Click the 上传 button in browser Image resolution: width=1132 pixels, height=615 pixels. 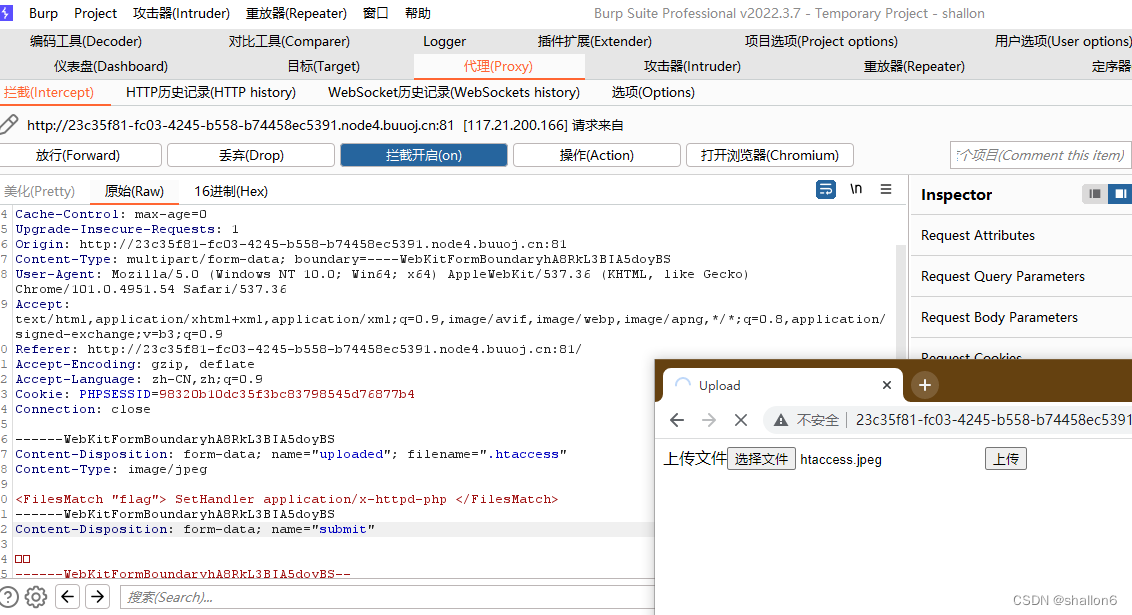coord(1006,459)
